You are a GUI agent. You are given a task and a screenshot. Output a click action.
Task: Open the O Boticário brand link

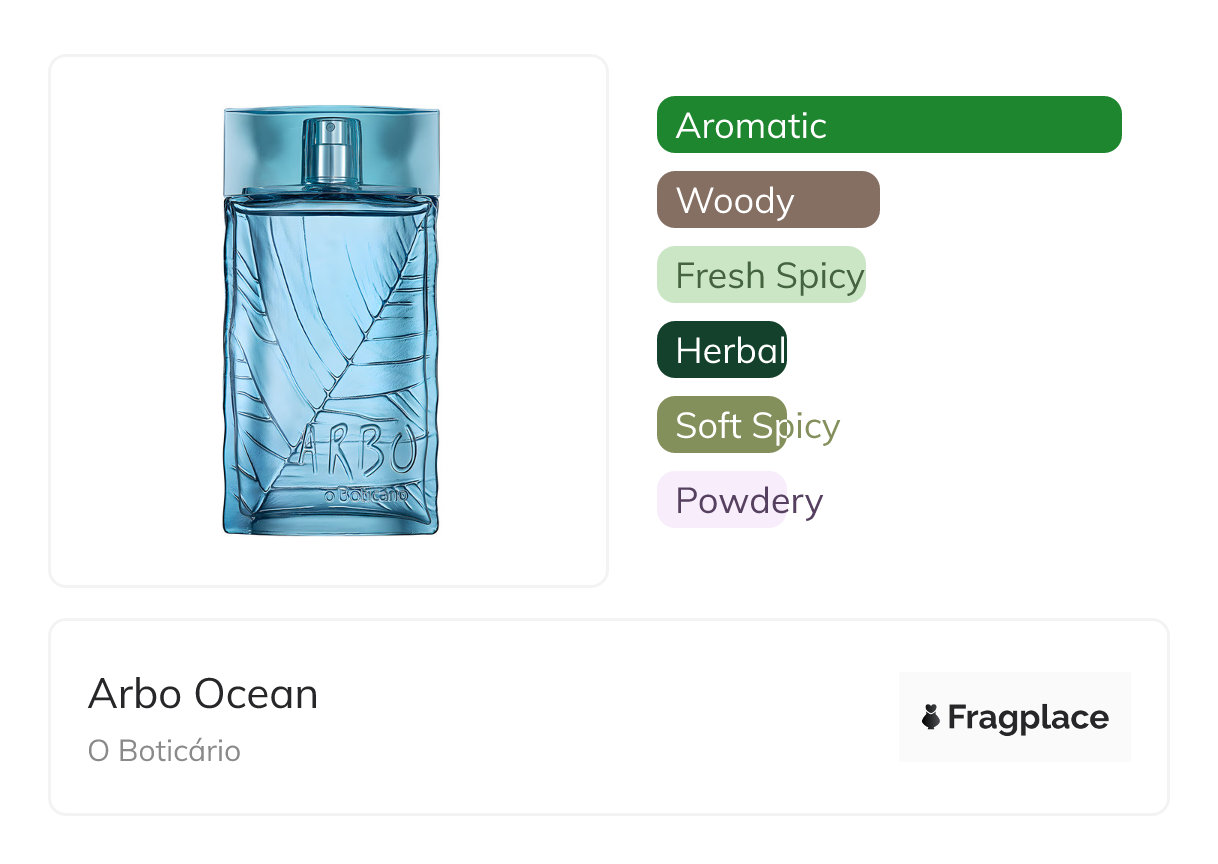(x=164, y=751)
